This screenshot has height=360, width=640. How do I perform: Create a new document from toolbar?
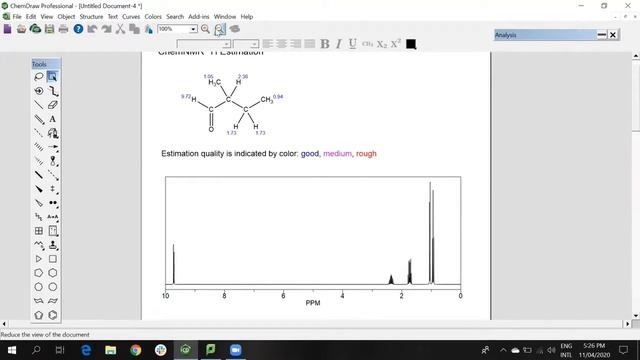pyautogui.click(x=7, y=29)
